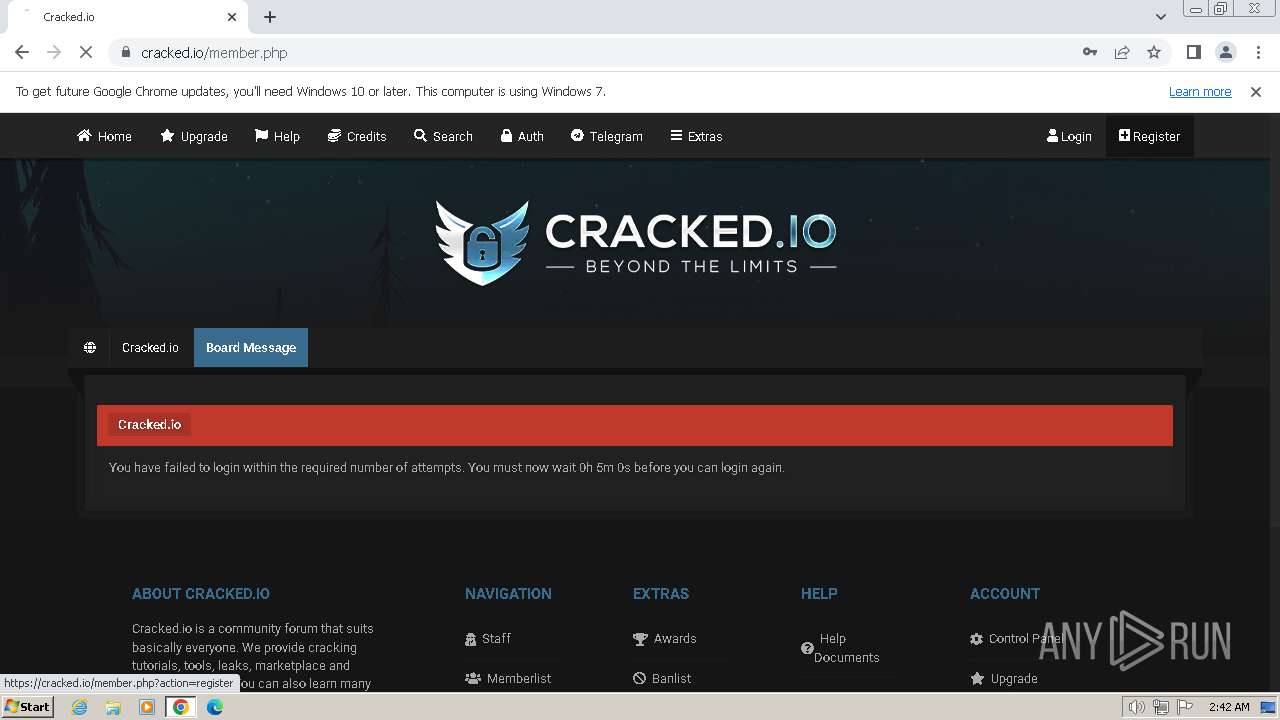The height and width of the screenshot is (720, 1280).
Task: Open the Windows Start menu
Action: [x=27, y=707]
